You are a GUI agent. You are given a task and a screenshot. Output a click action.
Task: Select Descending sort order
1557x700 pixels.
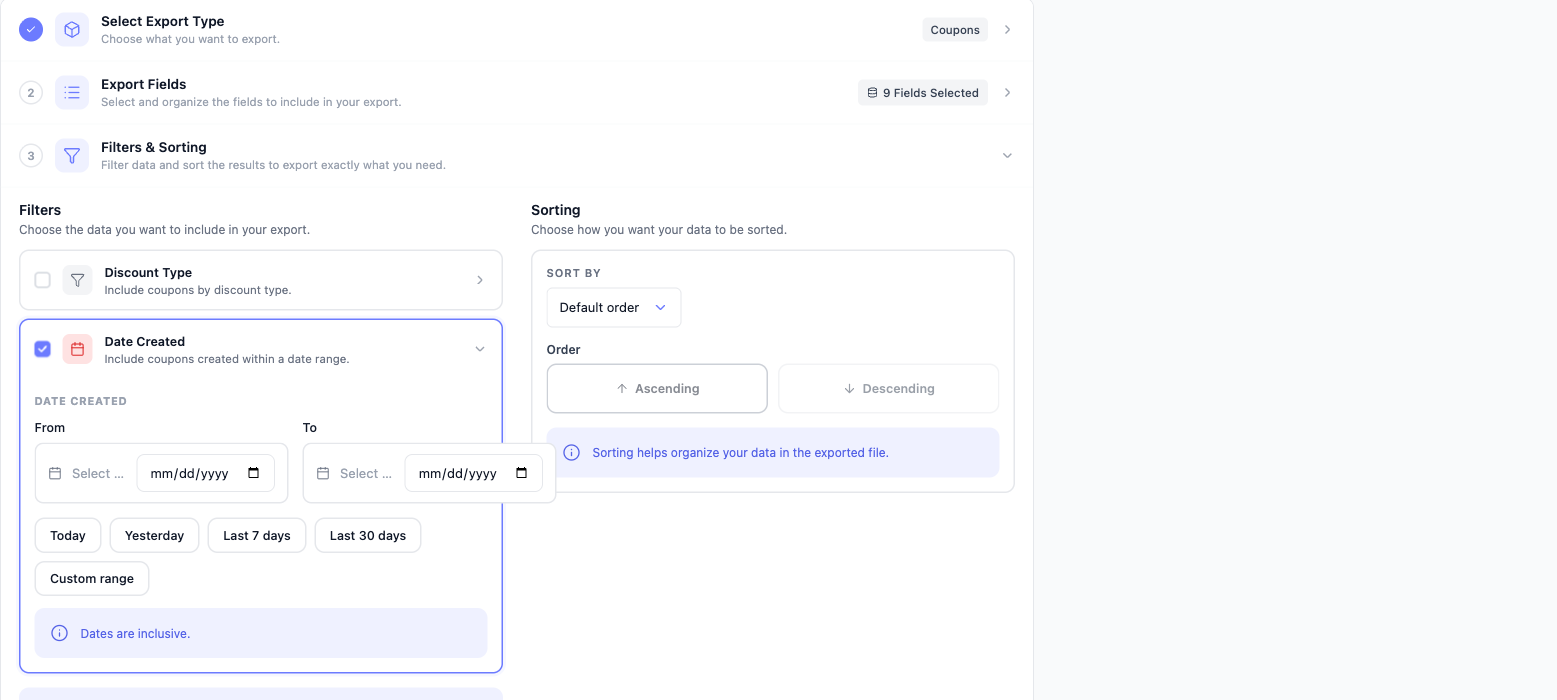click(888, 388)
